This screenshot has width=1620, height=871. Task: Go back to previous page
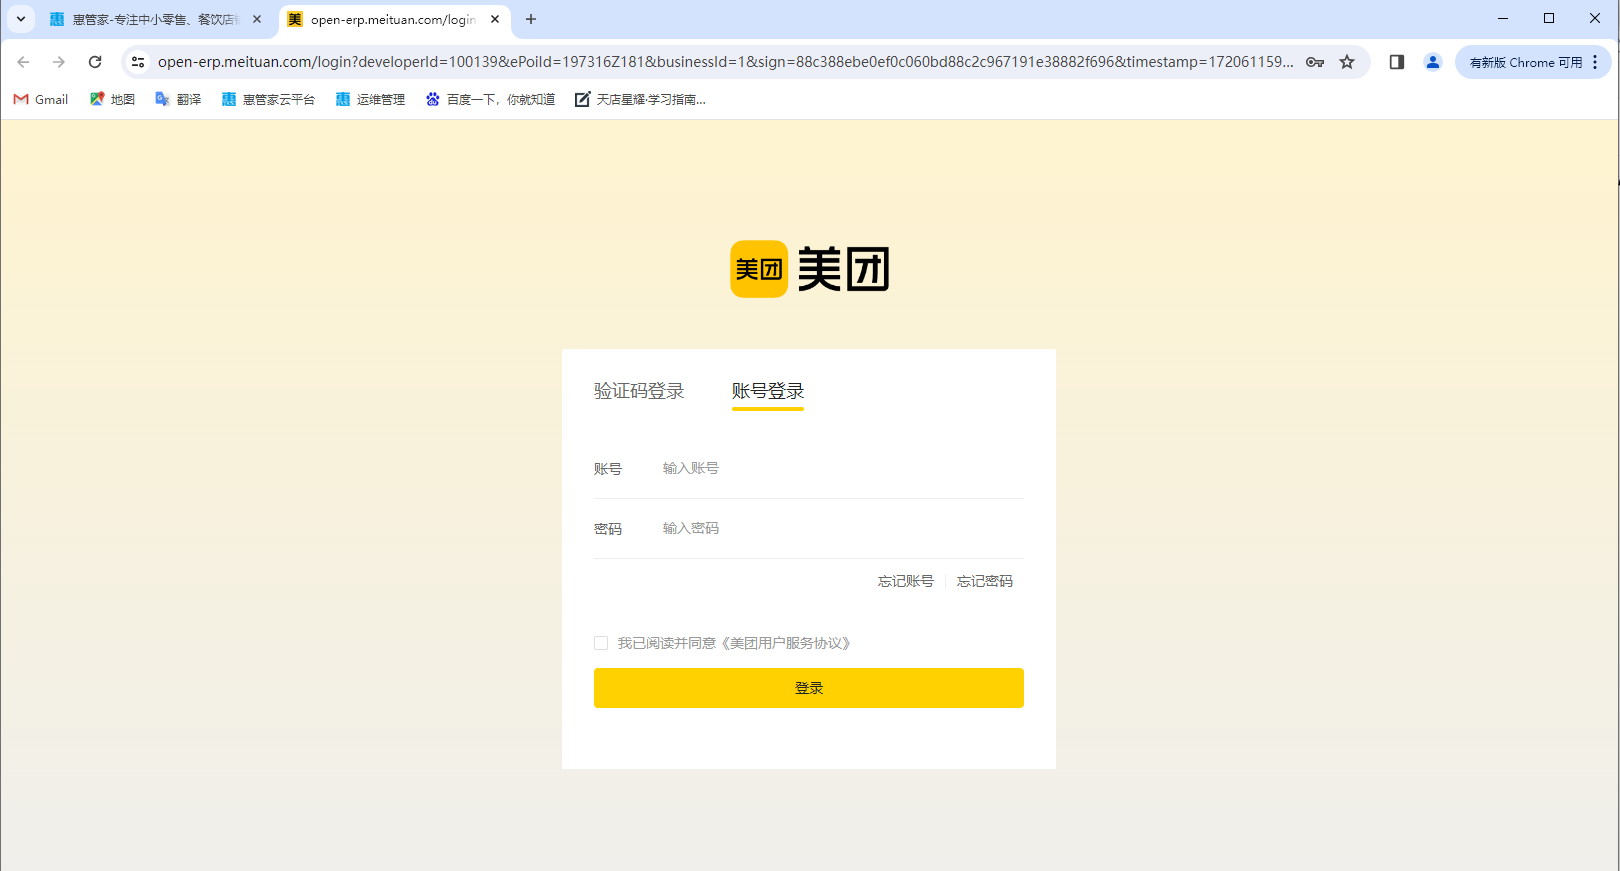pos(23,62)
